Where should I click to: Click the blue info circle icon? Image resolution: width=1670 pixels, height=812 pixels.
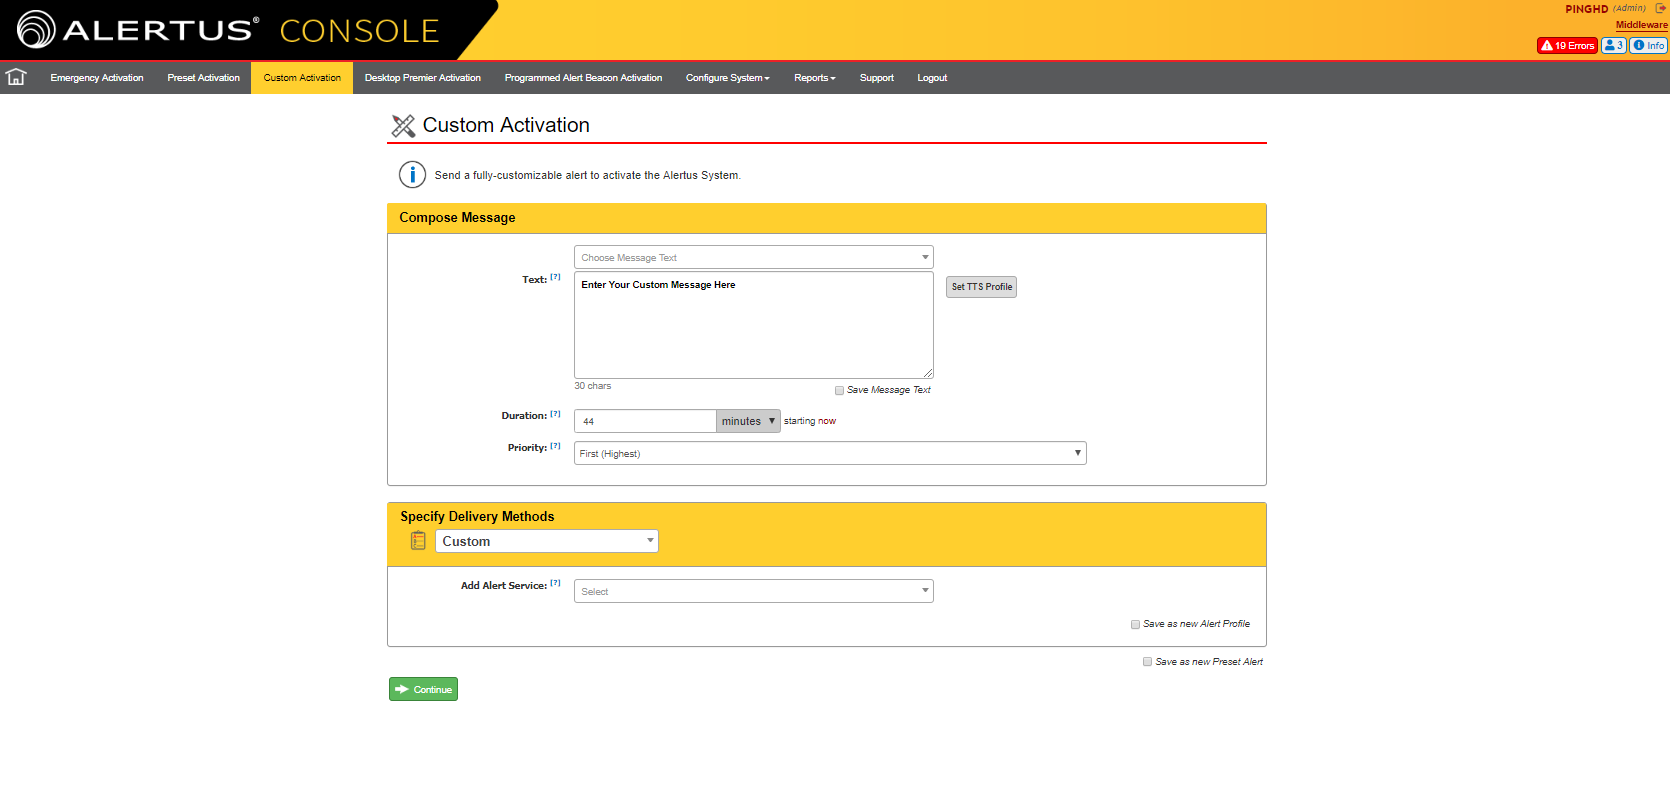412,174
